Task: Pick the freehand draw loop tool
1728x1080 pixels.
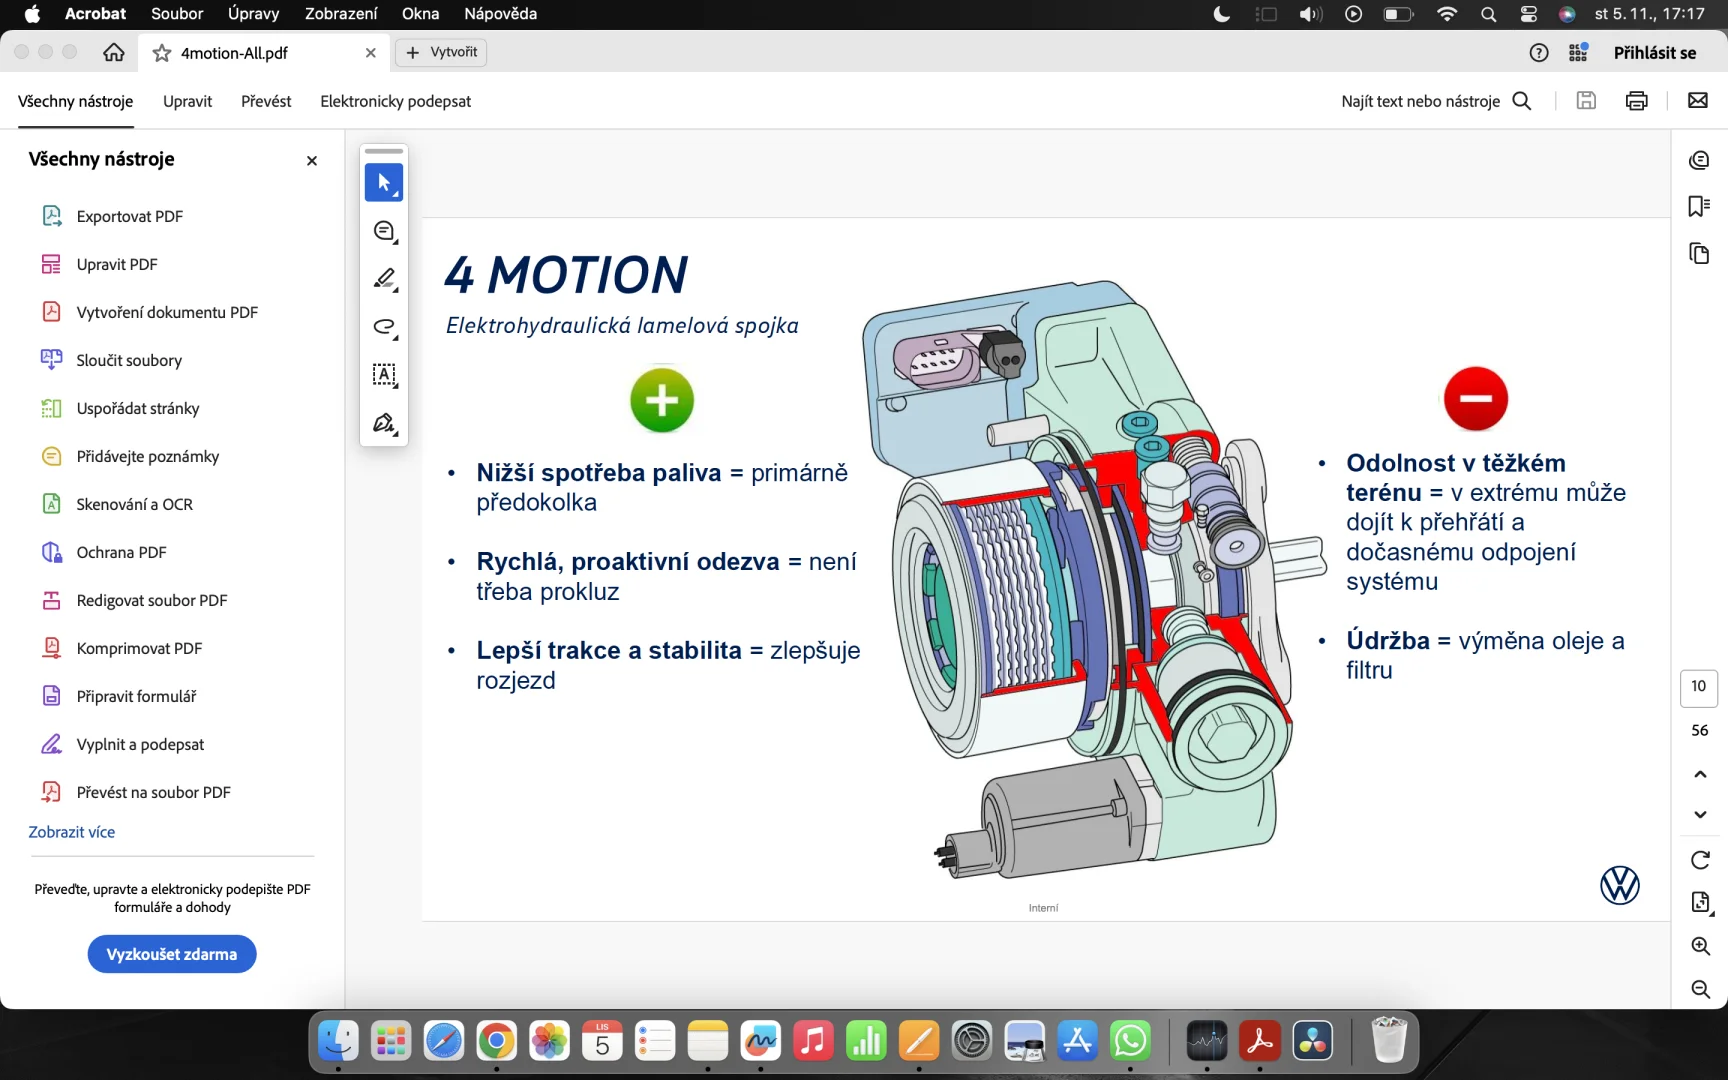Action: coord(384,327)
